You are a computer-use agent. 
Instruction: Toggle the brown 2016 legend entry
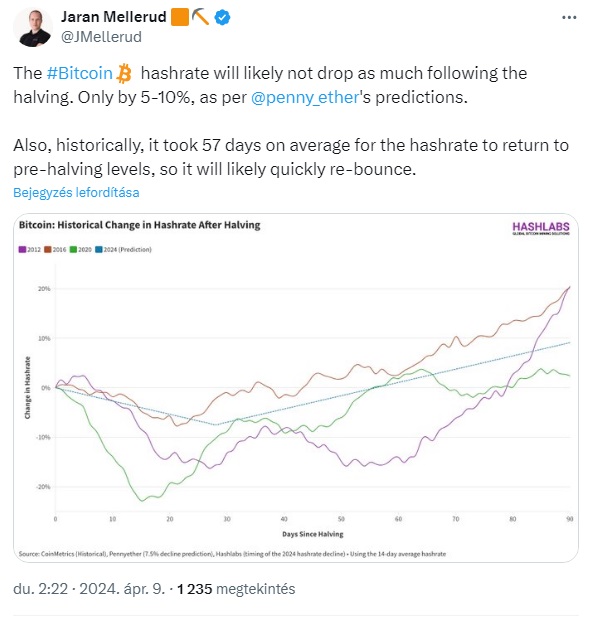tap(55, 250)
